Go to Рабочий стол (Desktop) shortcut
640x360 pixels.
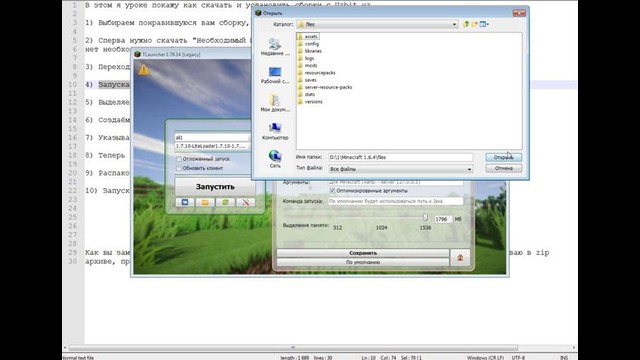click(x=275, y=76)
